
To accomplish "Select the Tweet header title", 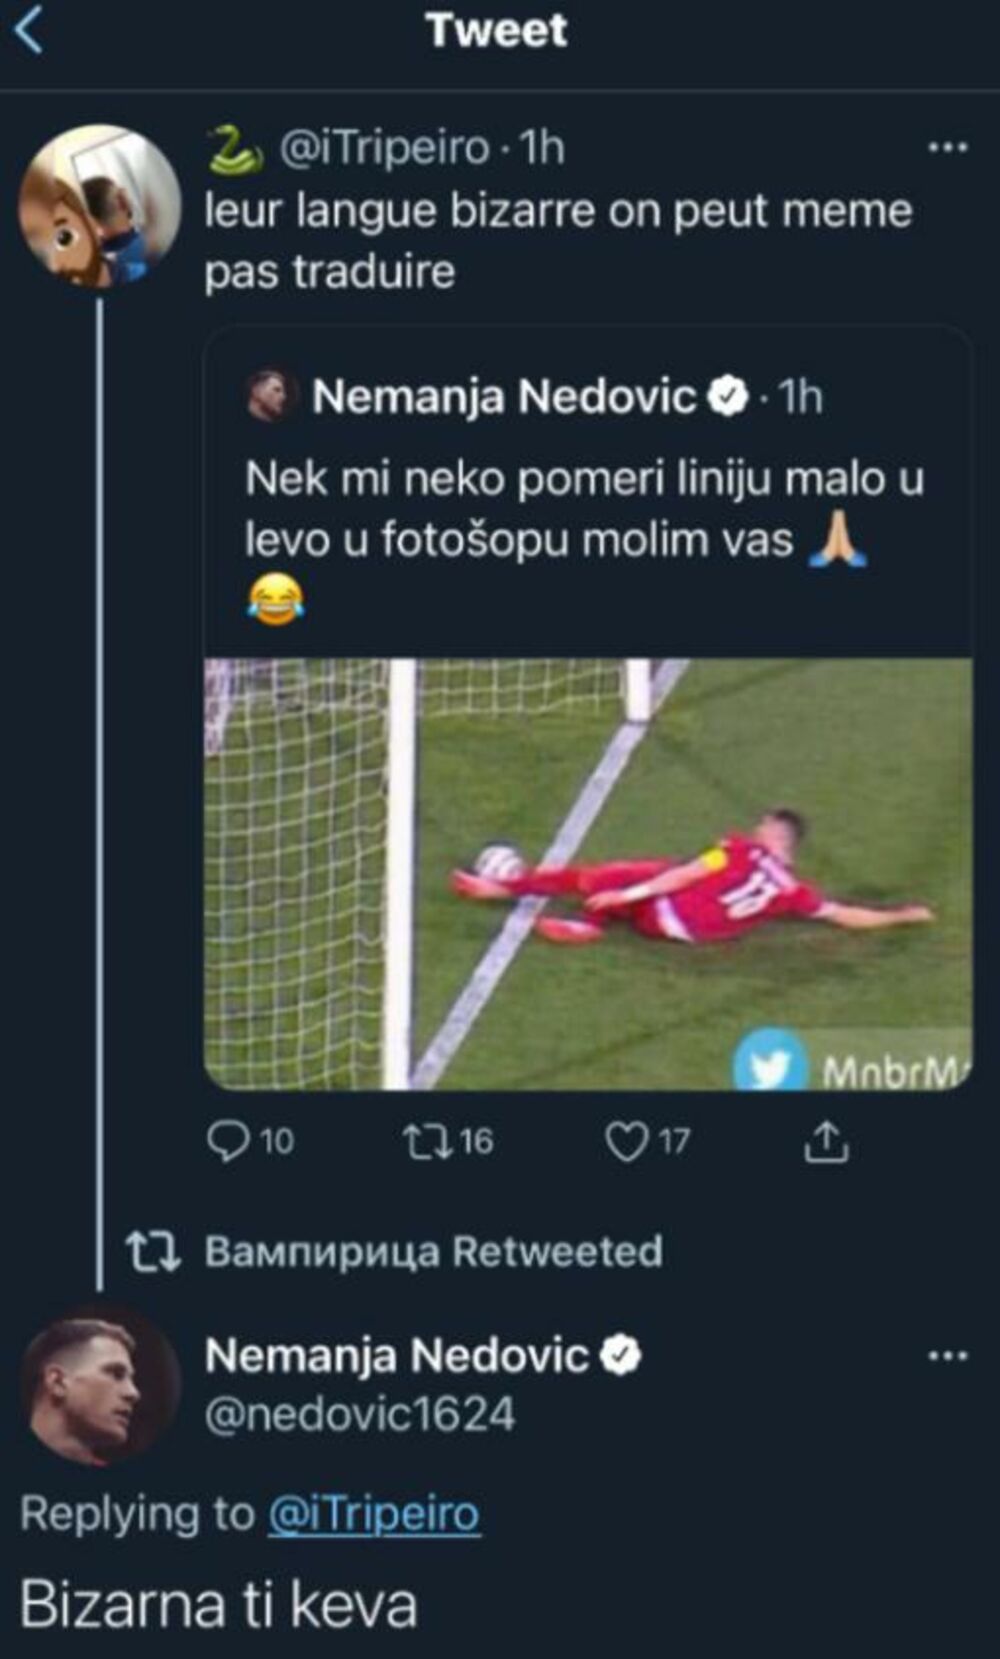I will pyautogui.click(x=498, y=30).
